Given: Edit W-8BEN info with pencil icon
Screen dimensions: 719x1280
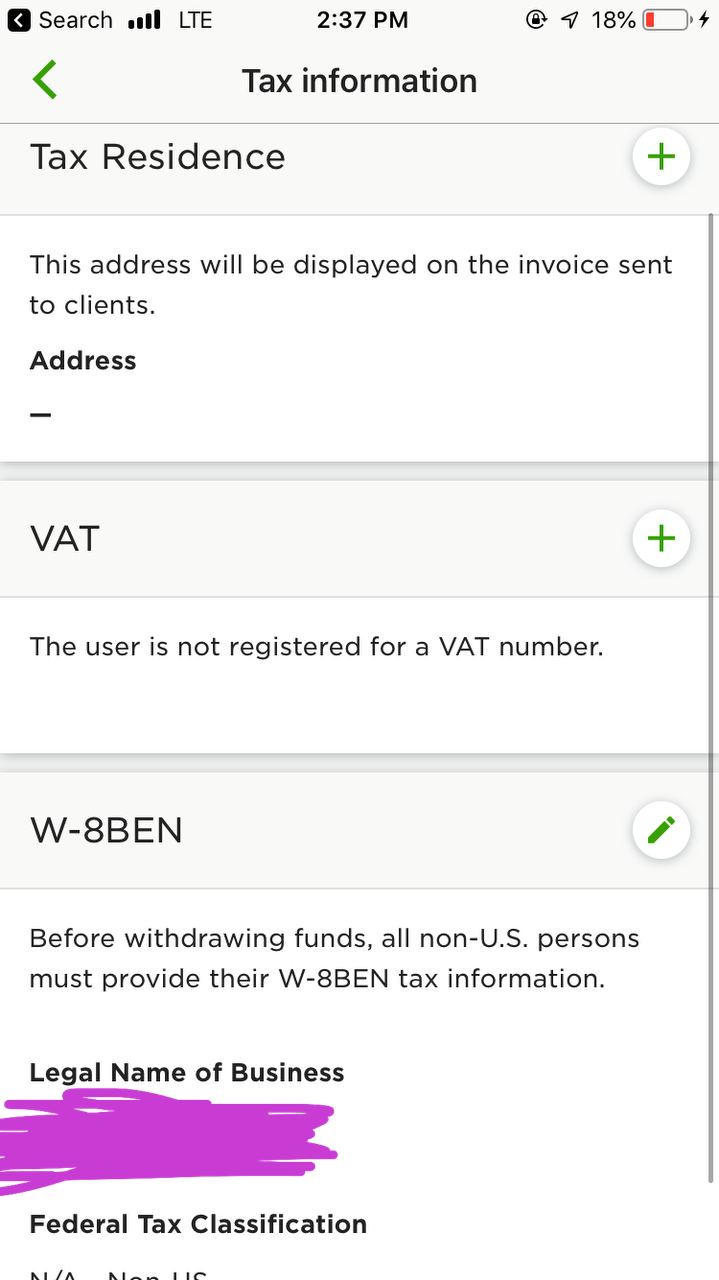Looking at the screenshot, I should click(x=661, y=830).
